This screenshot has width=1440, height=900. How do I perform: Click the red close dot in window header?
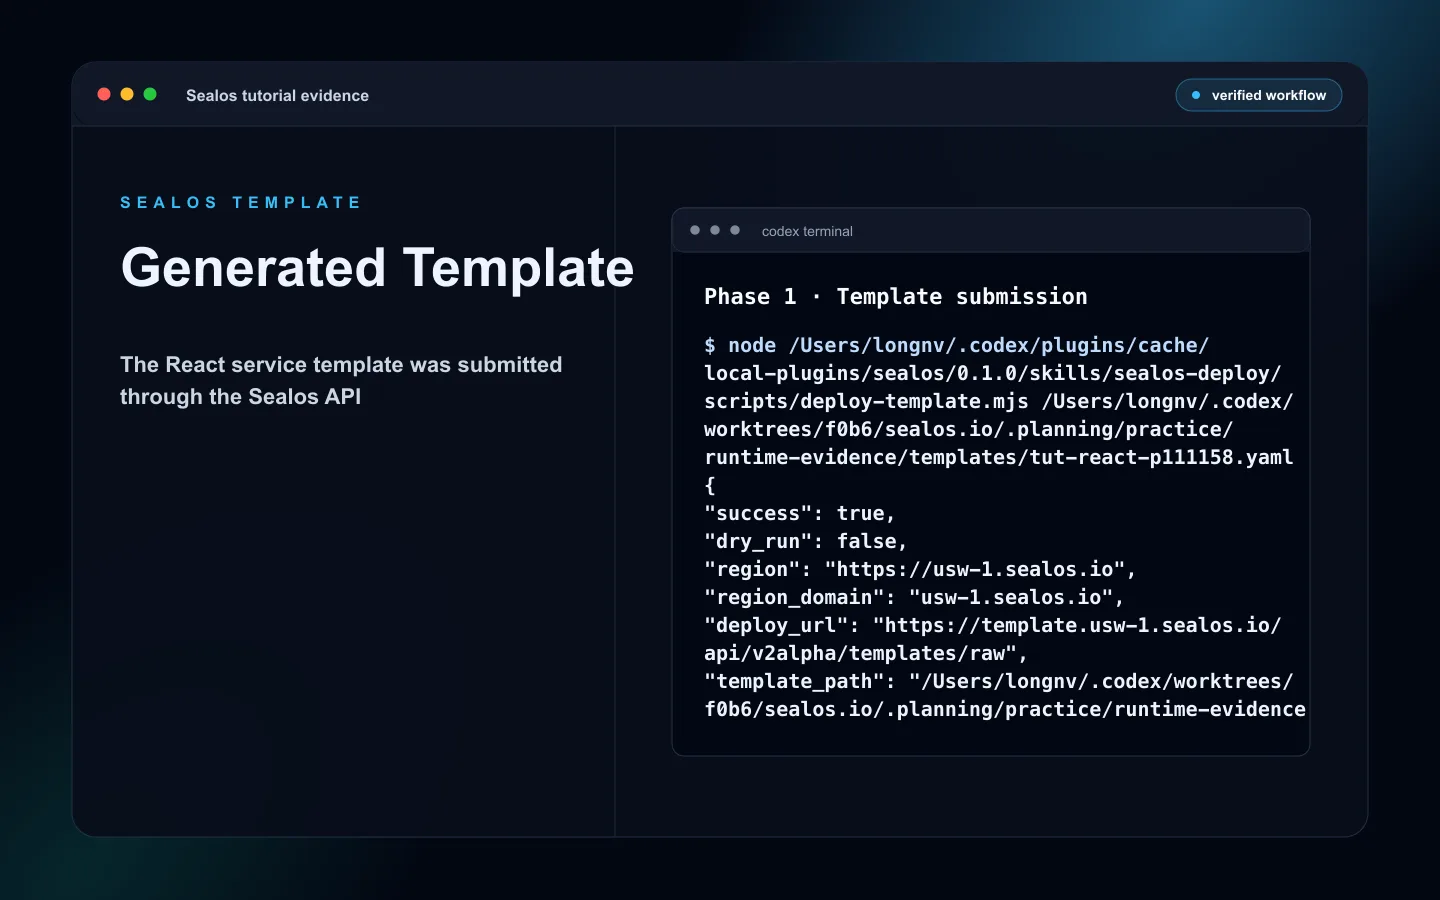[x=104, y=94]
